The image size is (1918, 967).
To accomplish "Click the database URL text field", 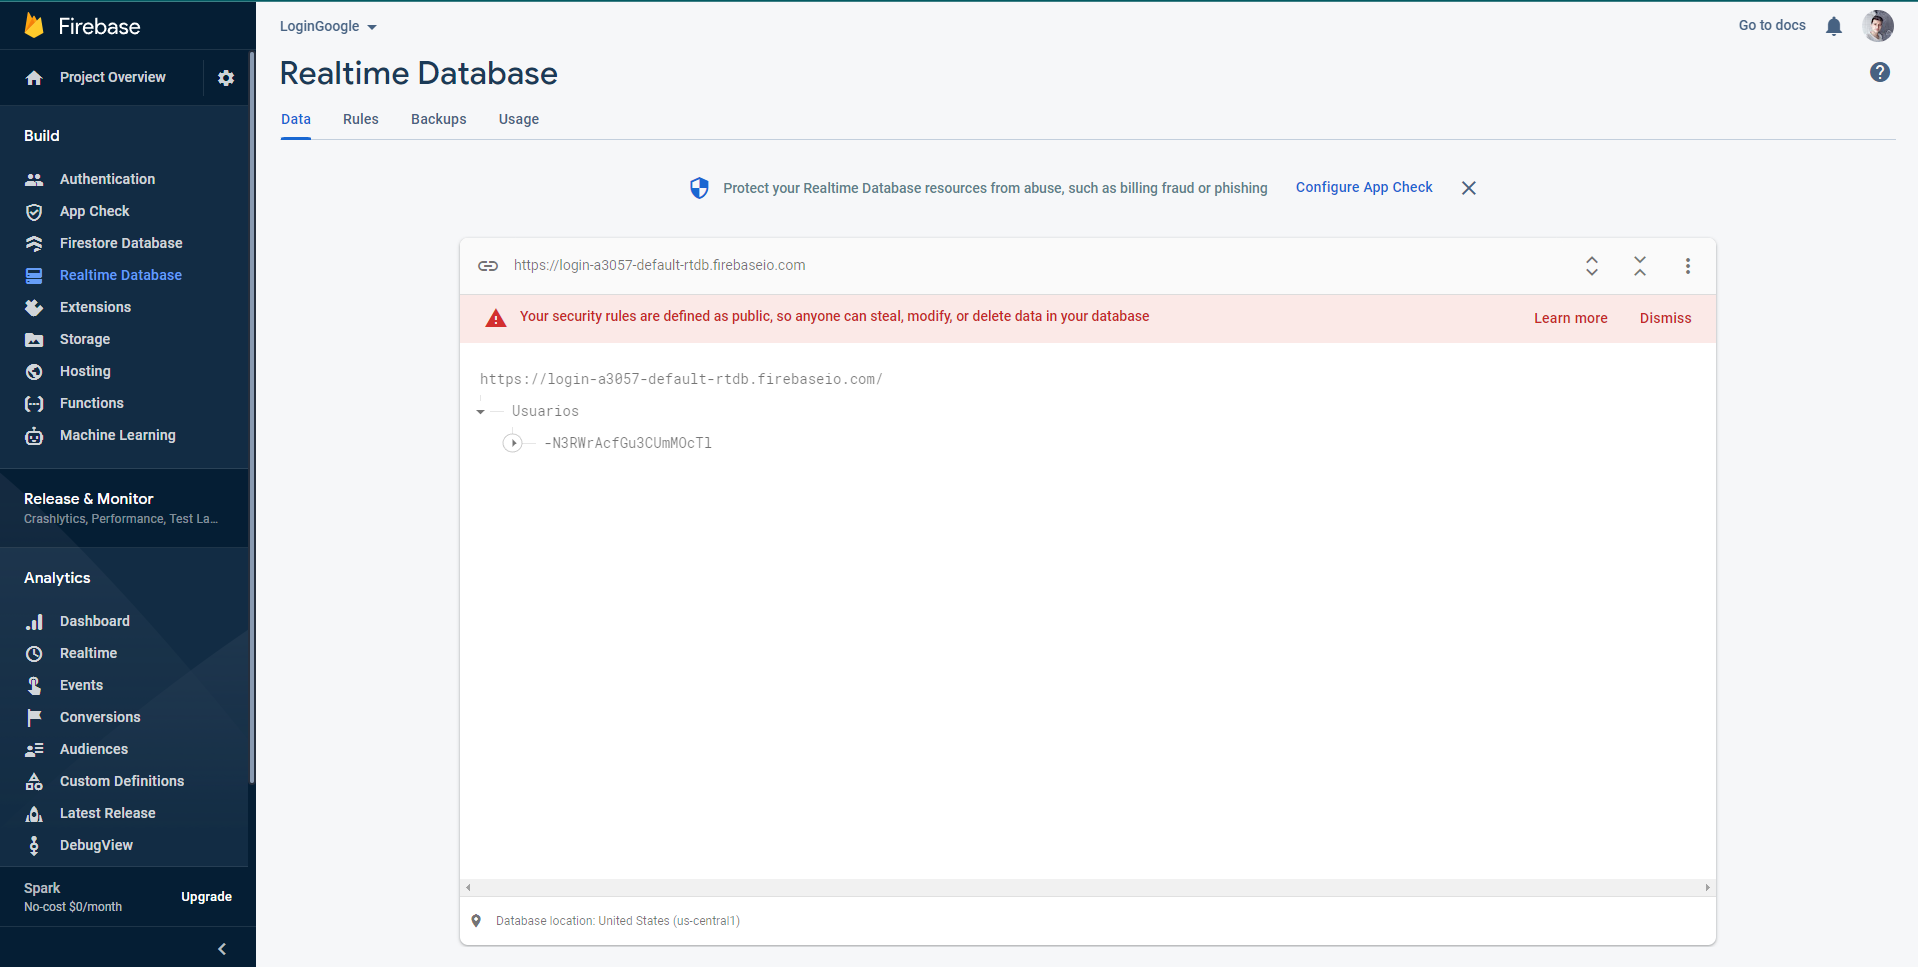I will pyautogui.click(x=659, y=265).
